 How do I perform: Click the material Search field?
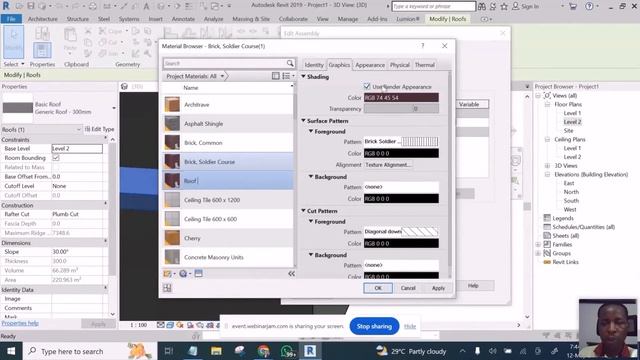[224, 63]
